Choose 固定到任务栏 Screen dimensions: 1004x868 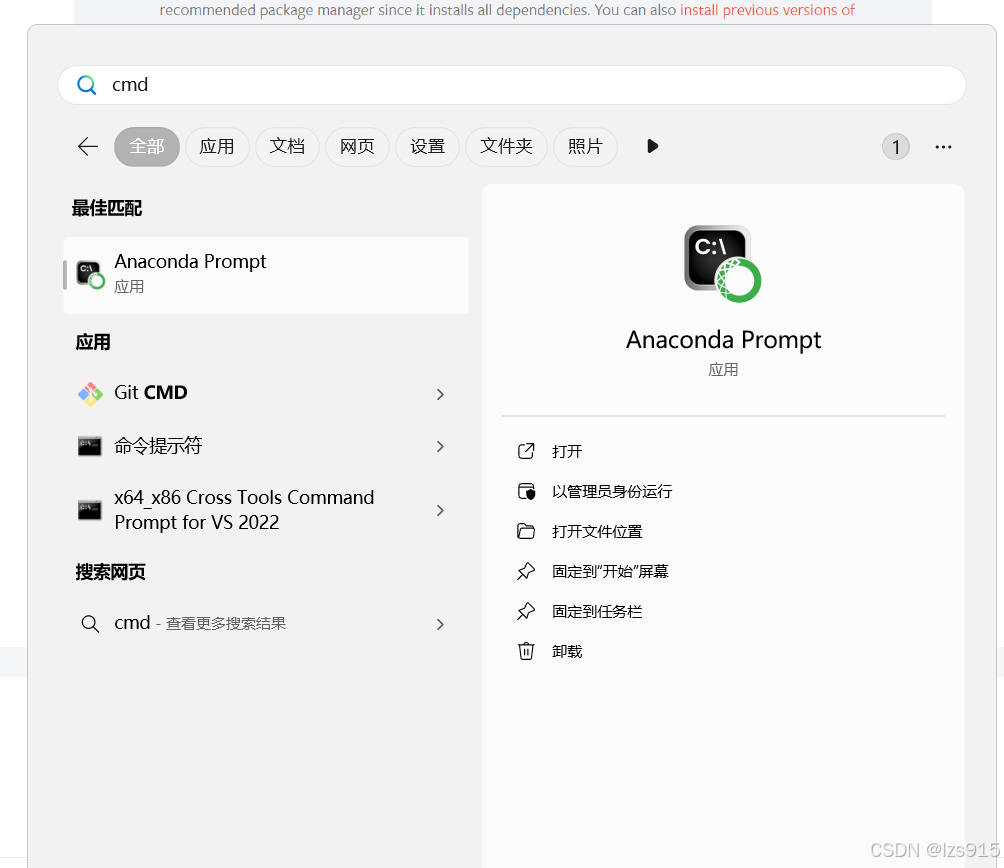tap(597, 612)
